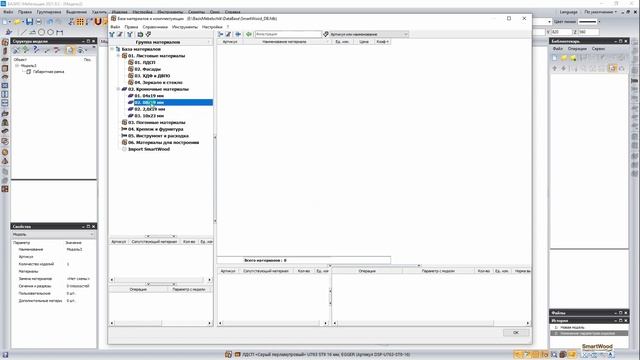
Task: Select the line drawing tool icon
Action: click(24, 32)
